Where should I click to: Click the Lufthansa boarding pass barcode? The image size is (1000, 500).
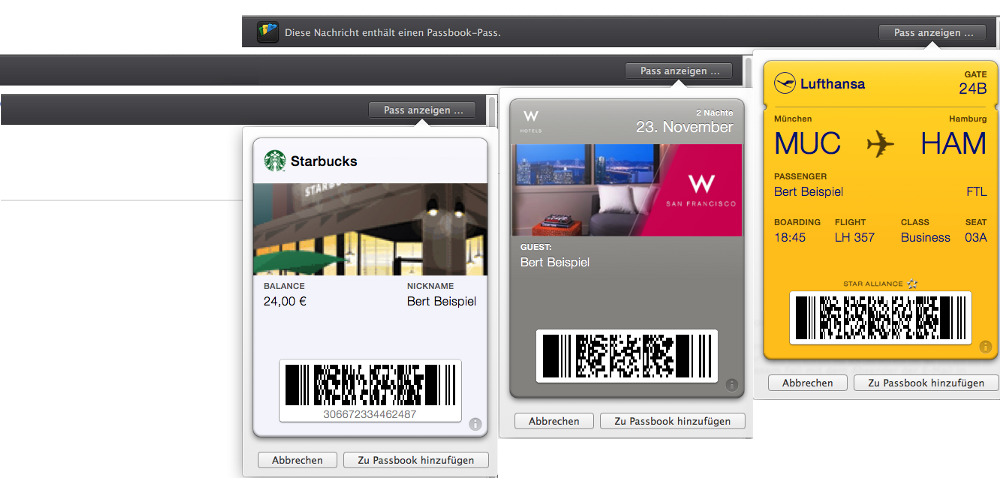click(x=881, y=318)
